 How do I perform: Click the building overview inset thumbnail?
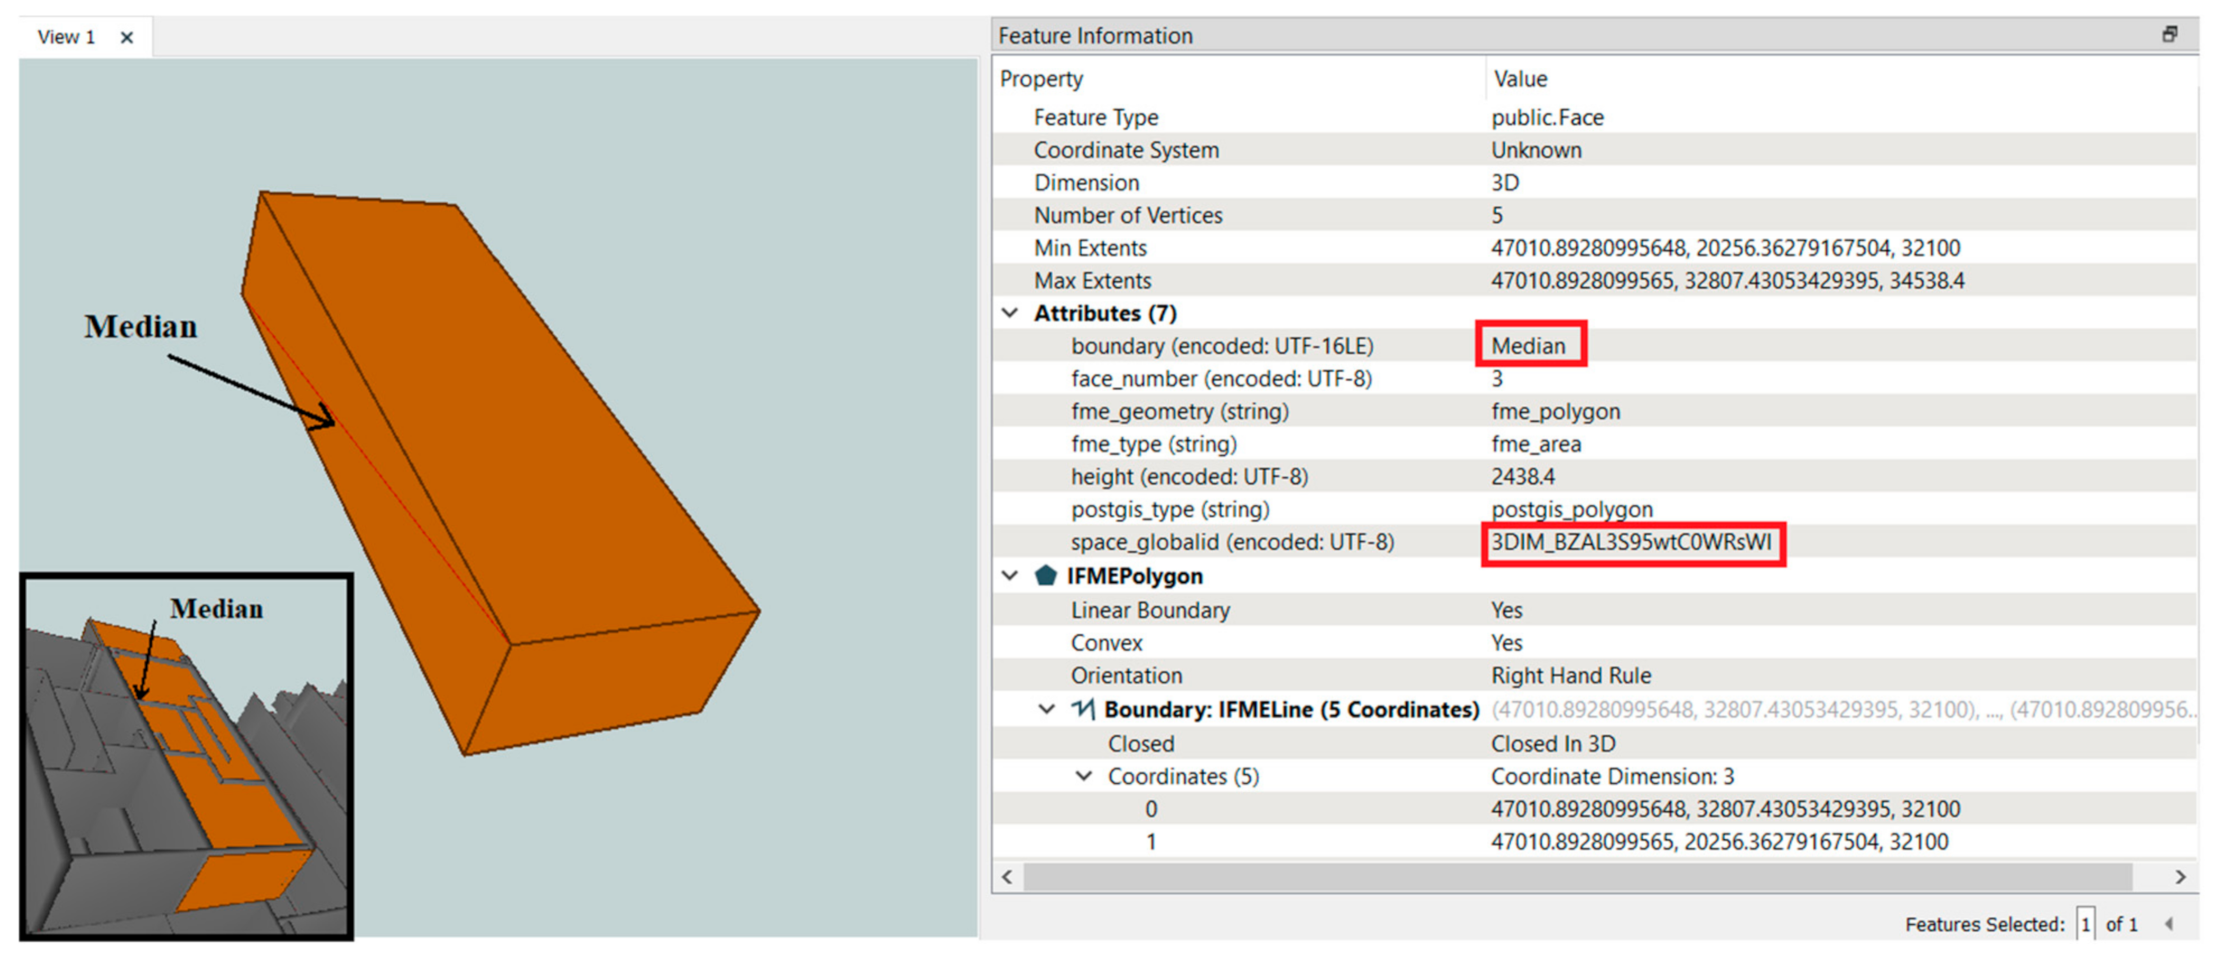pos(187,757)
